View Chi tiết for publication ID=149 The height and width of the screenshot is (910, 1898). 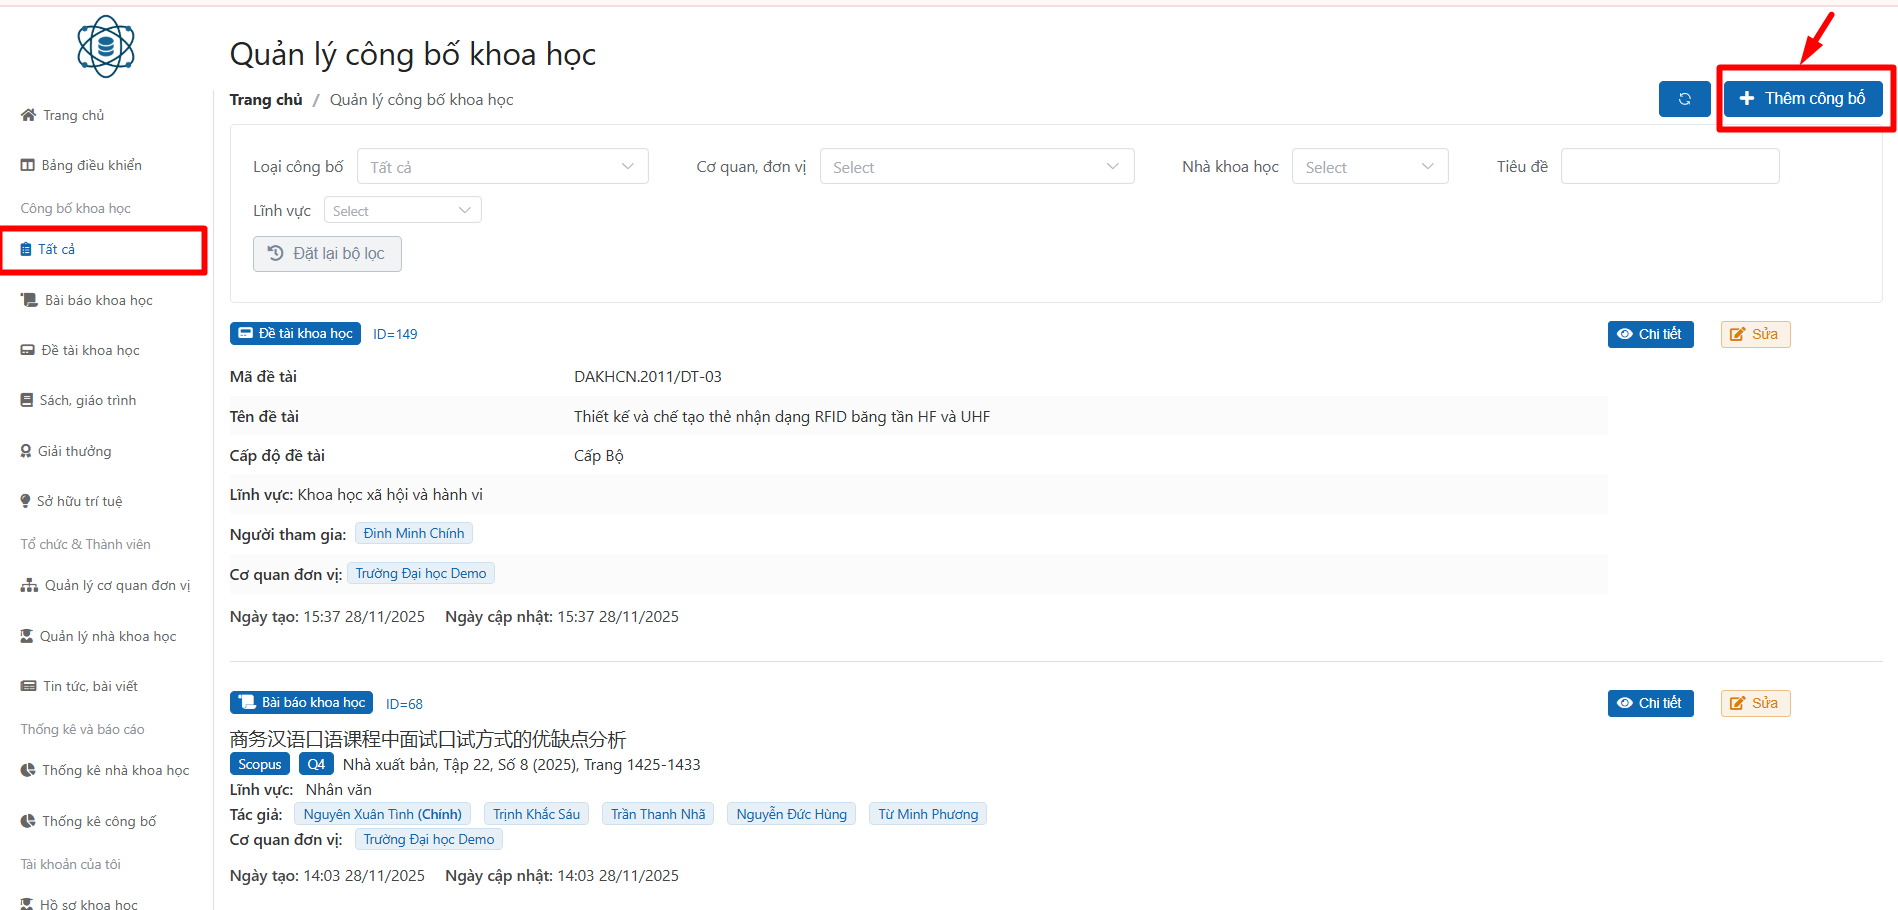click(x=1650, y=335)
